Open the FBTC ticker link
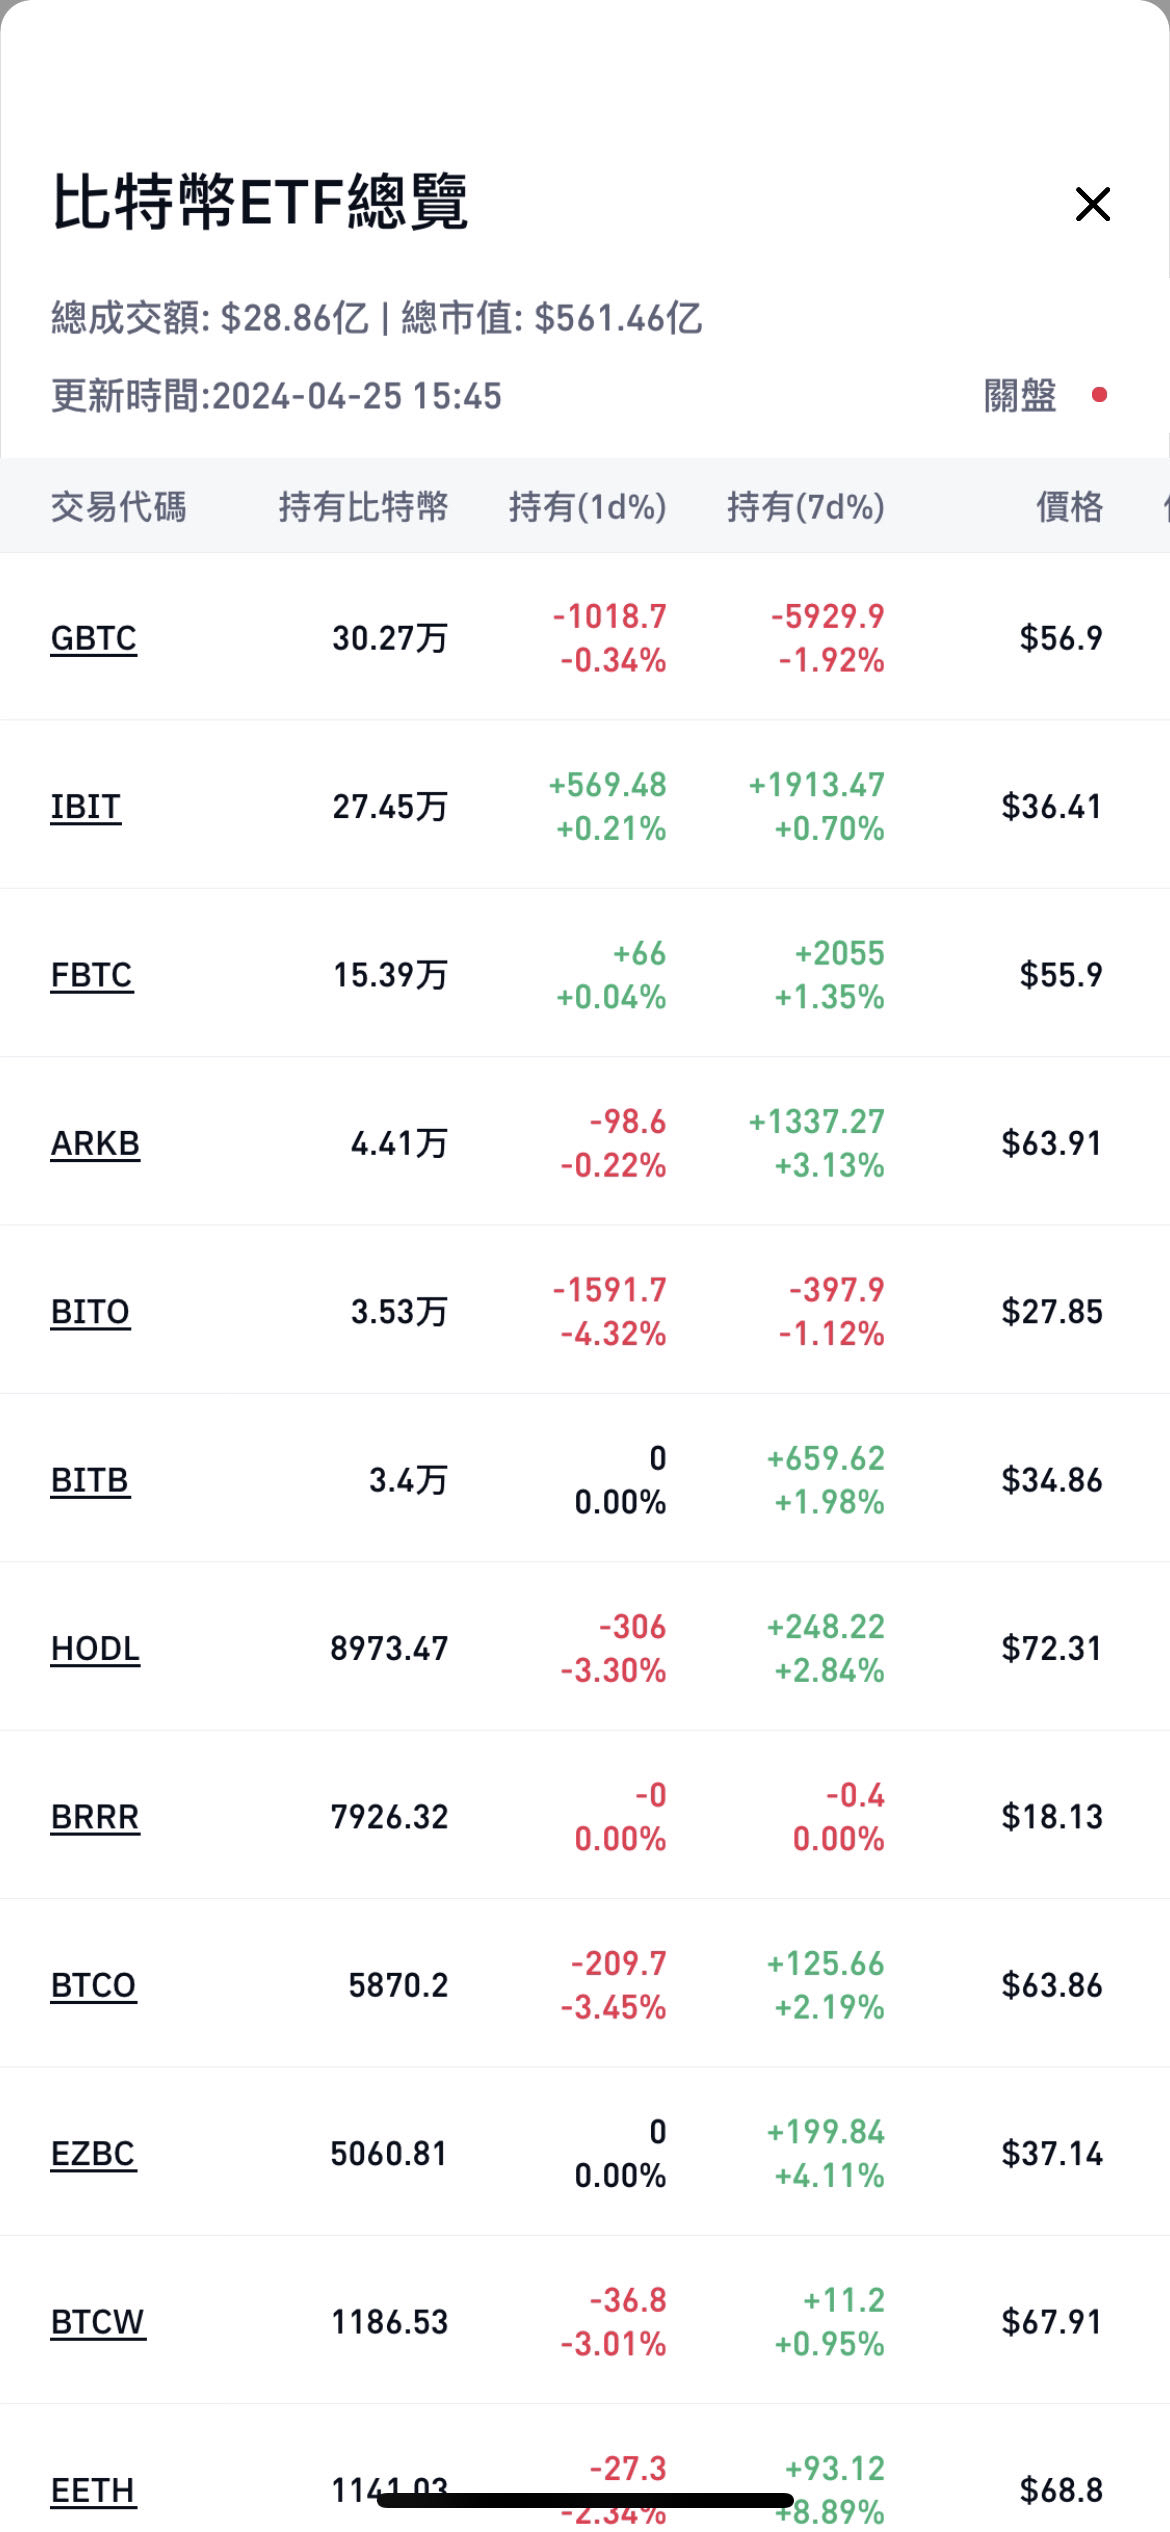Viewport: 1170px width, 2532px height. (x=91, y=975)
